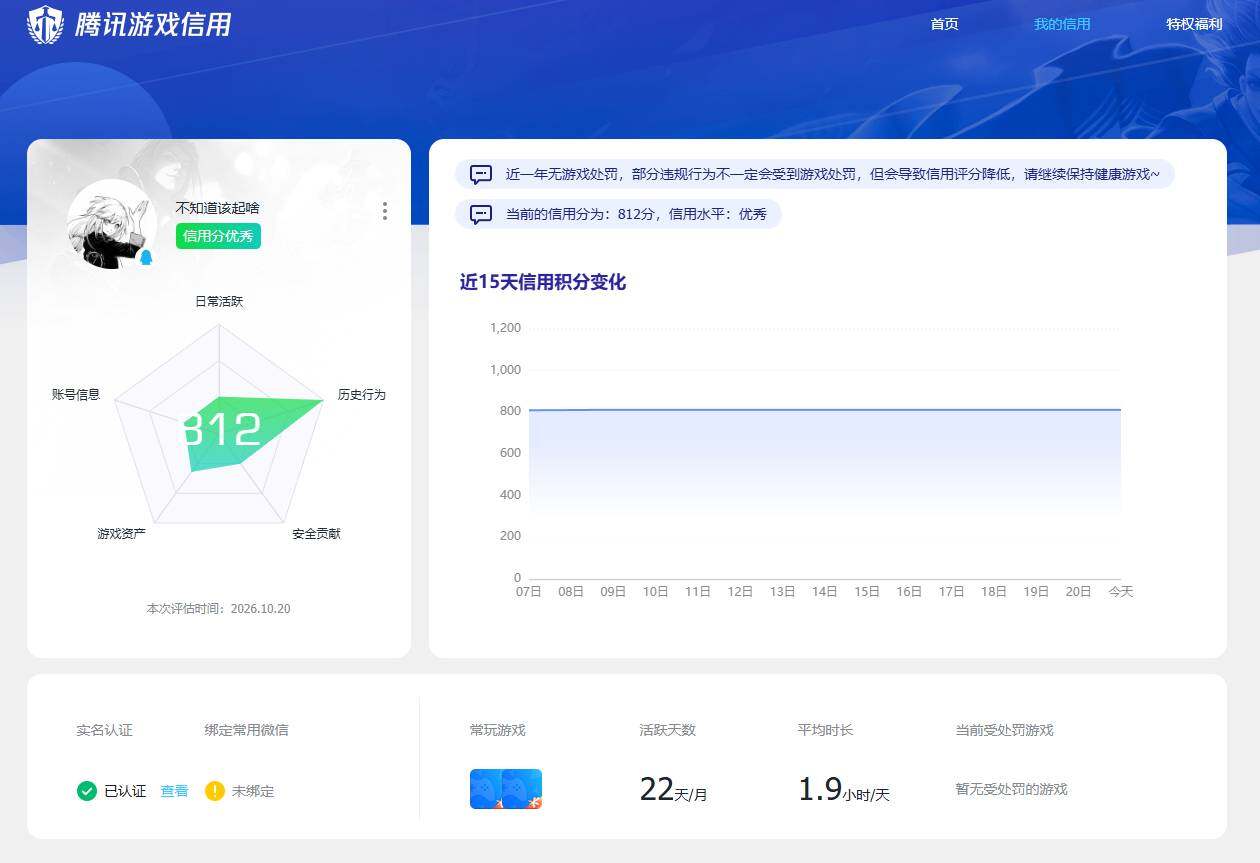
Task: Click the 20日 label on chart axis
Action: [1078, 592]
